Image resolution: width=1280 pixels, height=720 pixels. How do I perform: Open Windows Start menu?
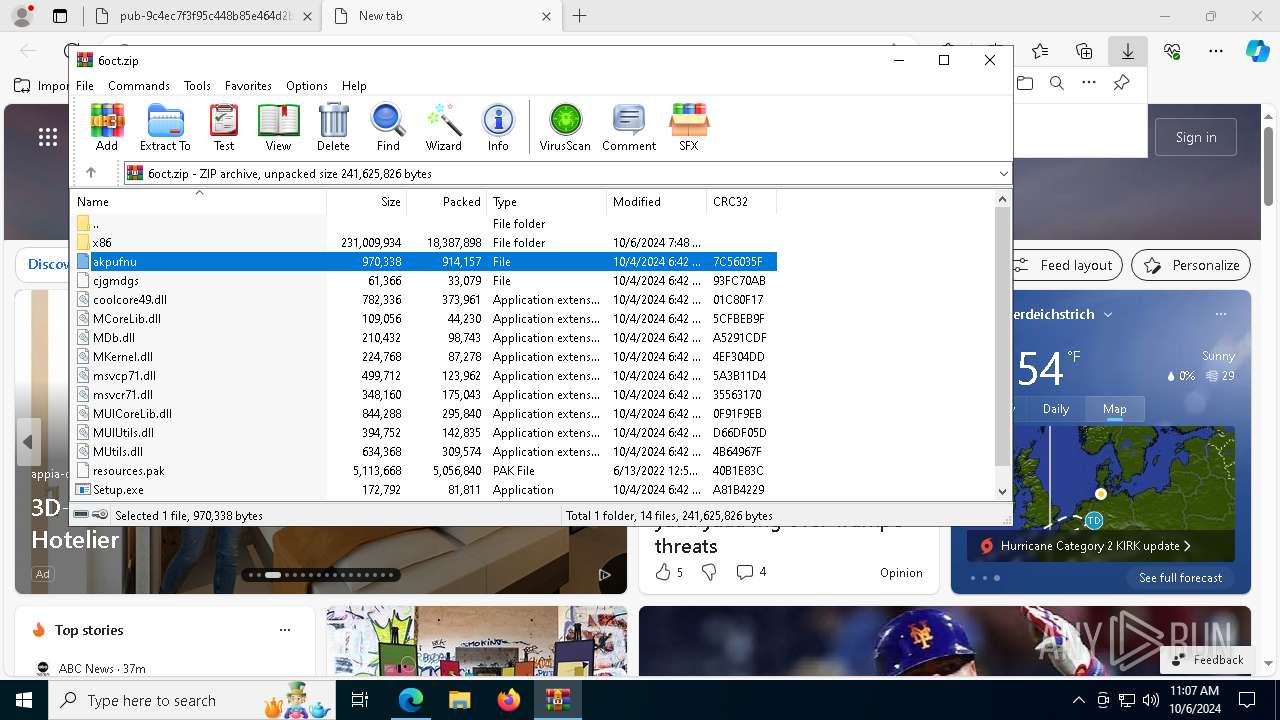(24, 700)
